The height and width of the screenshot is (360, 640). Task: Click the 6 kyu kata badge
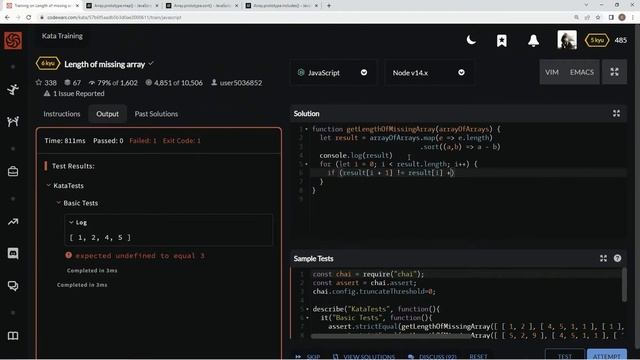click(x=48, y=64)
